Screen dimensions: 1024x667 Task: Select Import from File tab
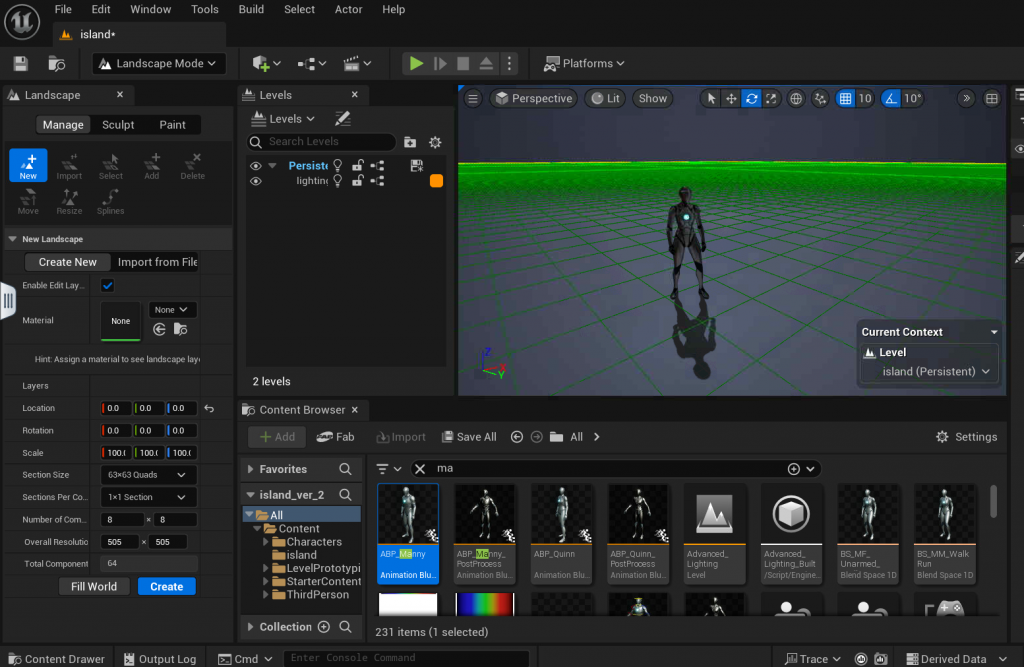(157, 262)
